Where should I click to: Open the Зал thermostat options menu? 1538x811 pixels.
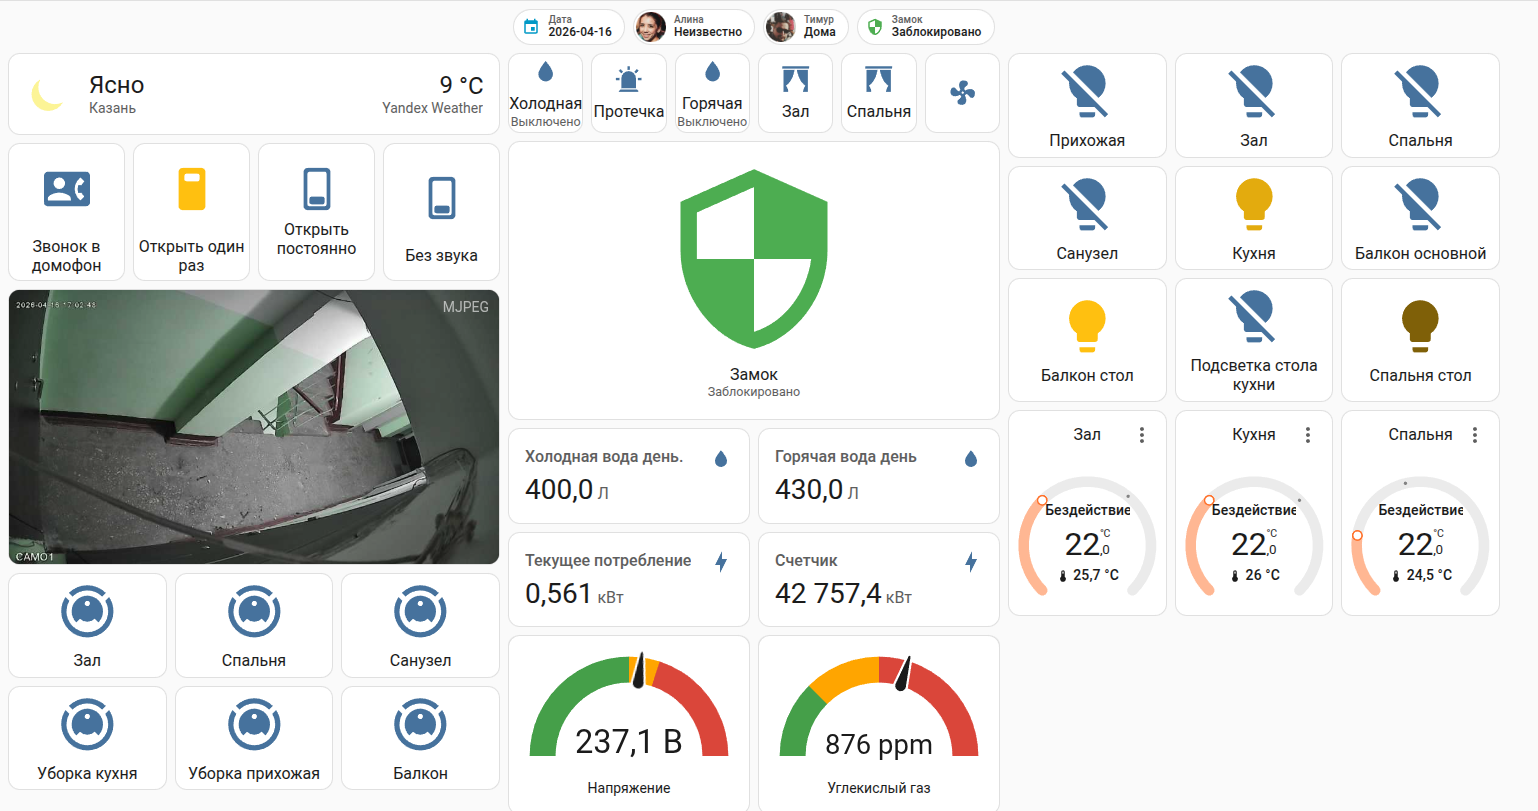(x=1141, y=434)
